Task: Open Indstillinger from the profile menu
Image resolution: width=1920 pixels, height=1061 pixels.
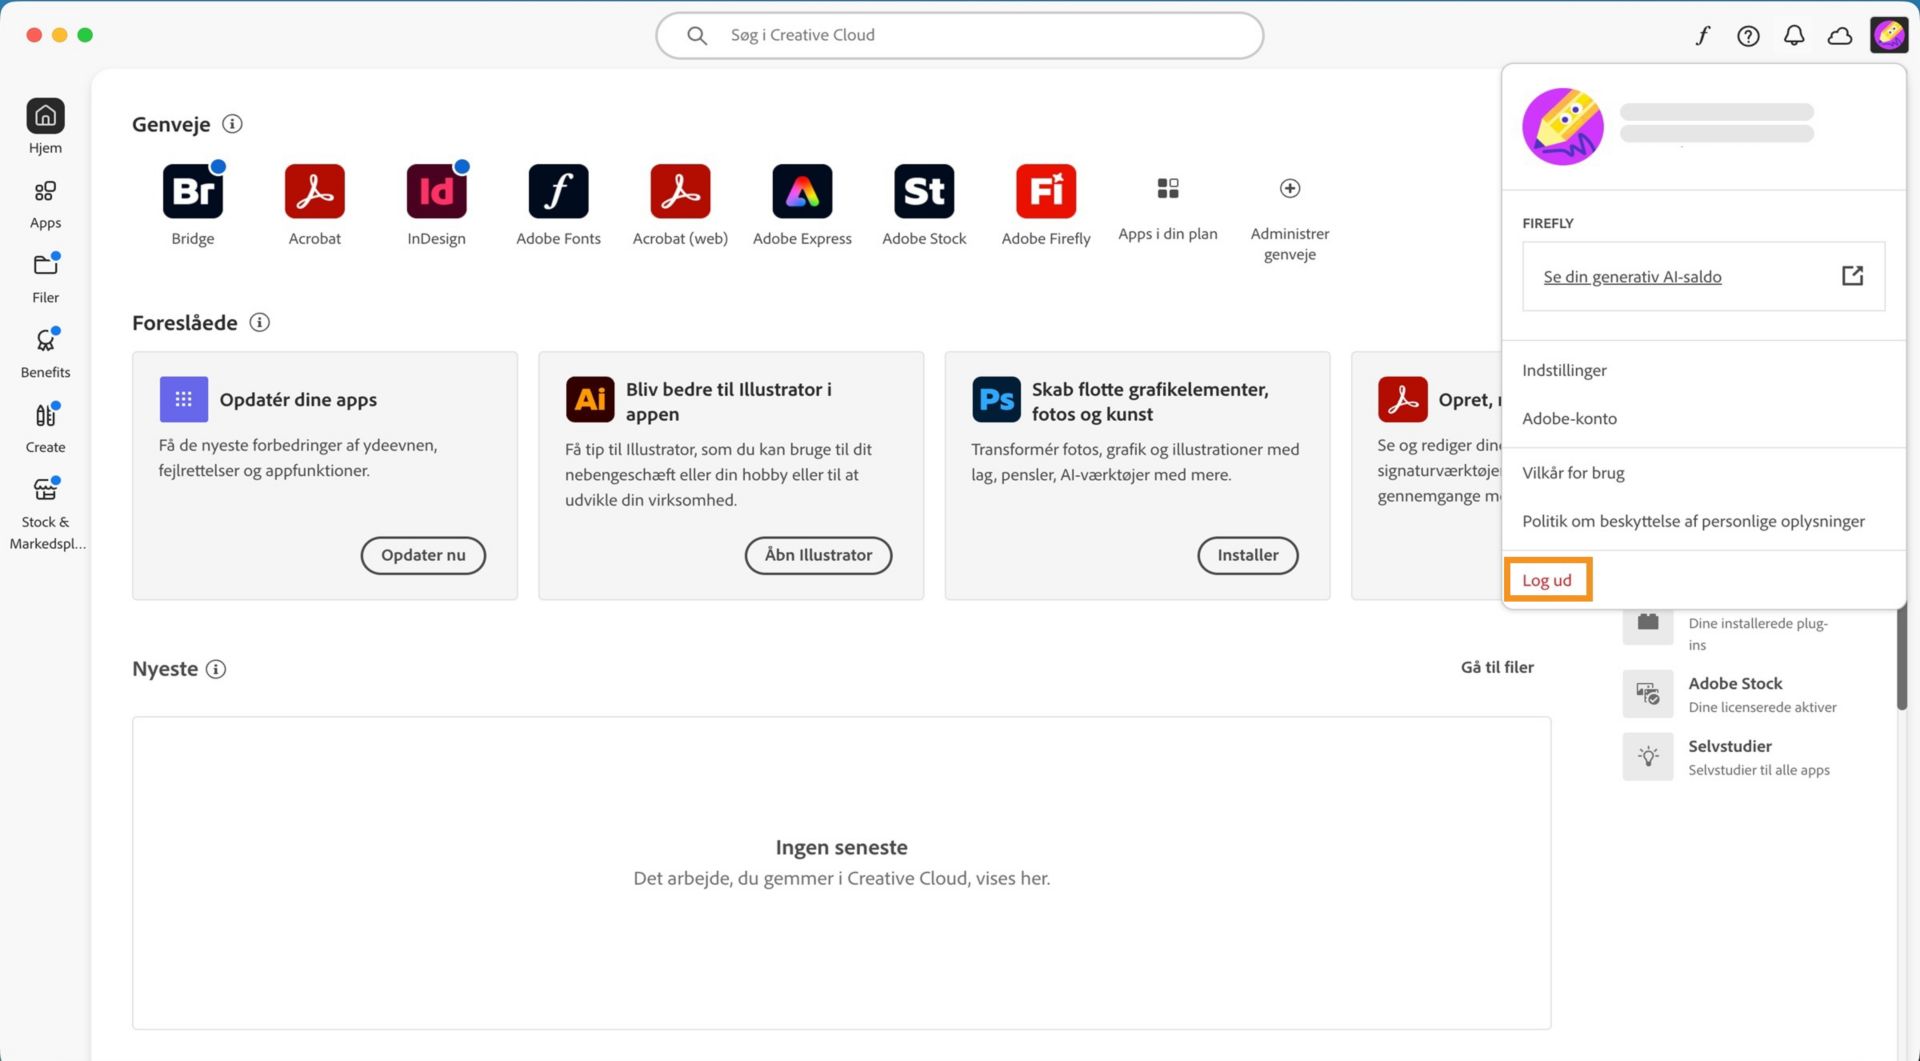Action: tap(1564, 370)
